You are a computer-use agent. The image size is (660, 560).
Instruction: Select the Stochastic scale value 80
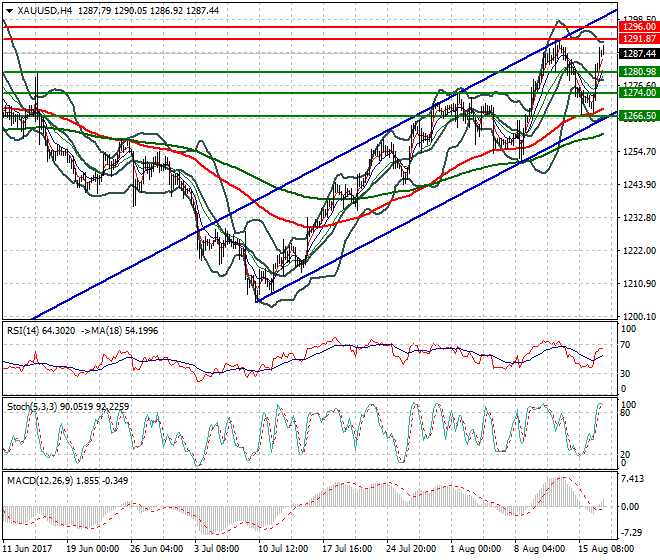pyautogui.click(x=625, y=413)
